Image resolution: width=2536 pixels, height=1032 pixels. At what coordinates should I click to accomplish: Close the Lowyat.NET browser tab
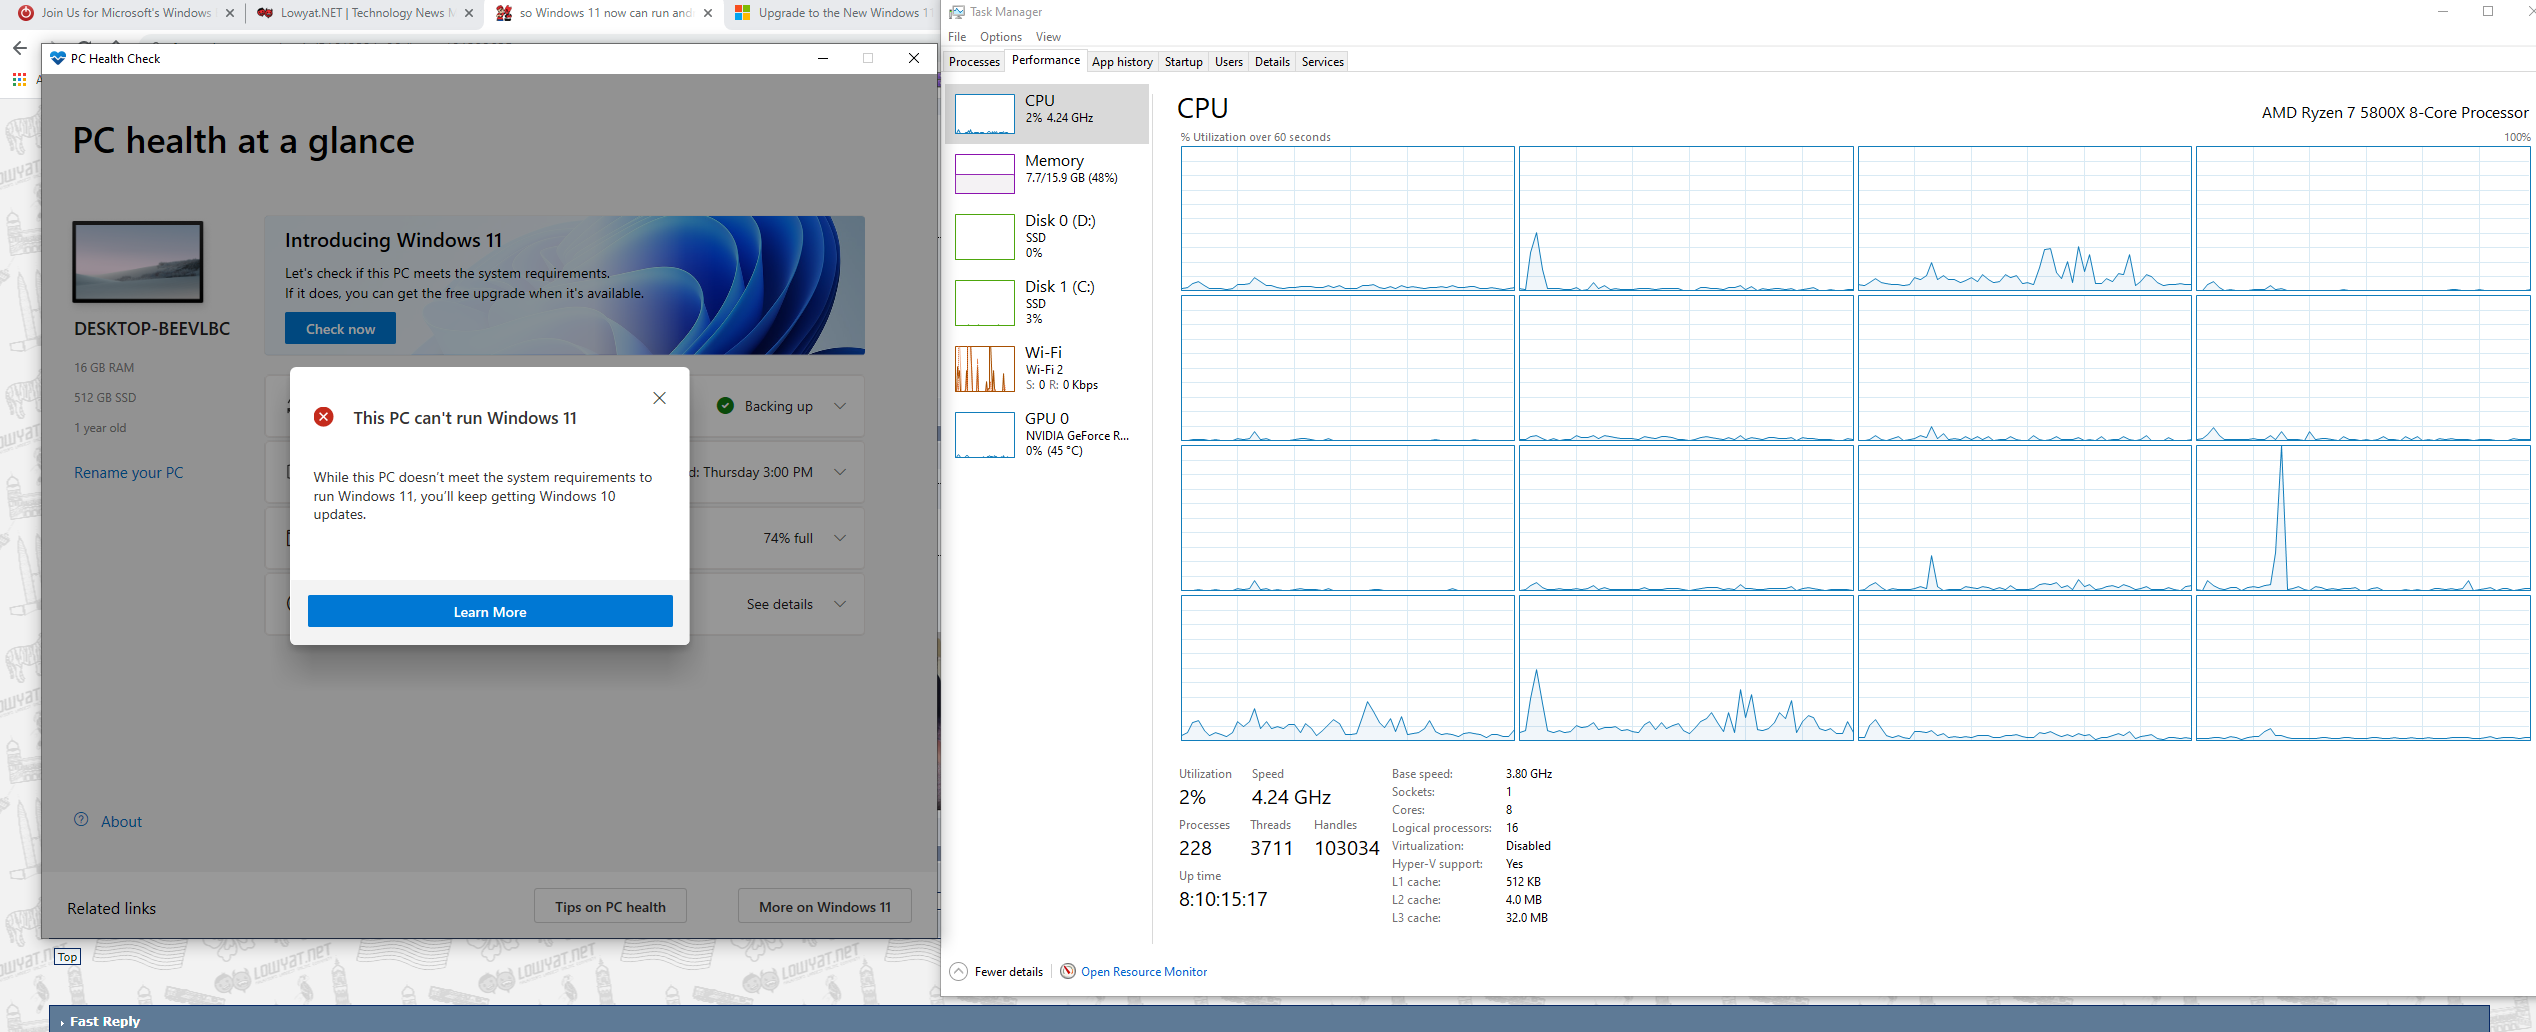(469, 13)
